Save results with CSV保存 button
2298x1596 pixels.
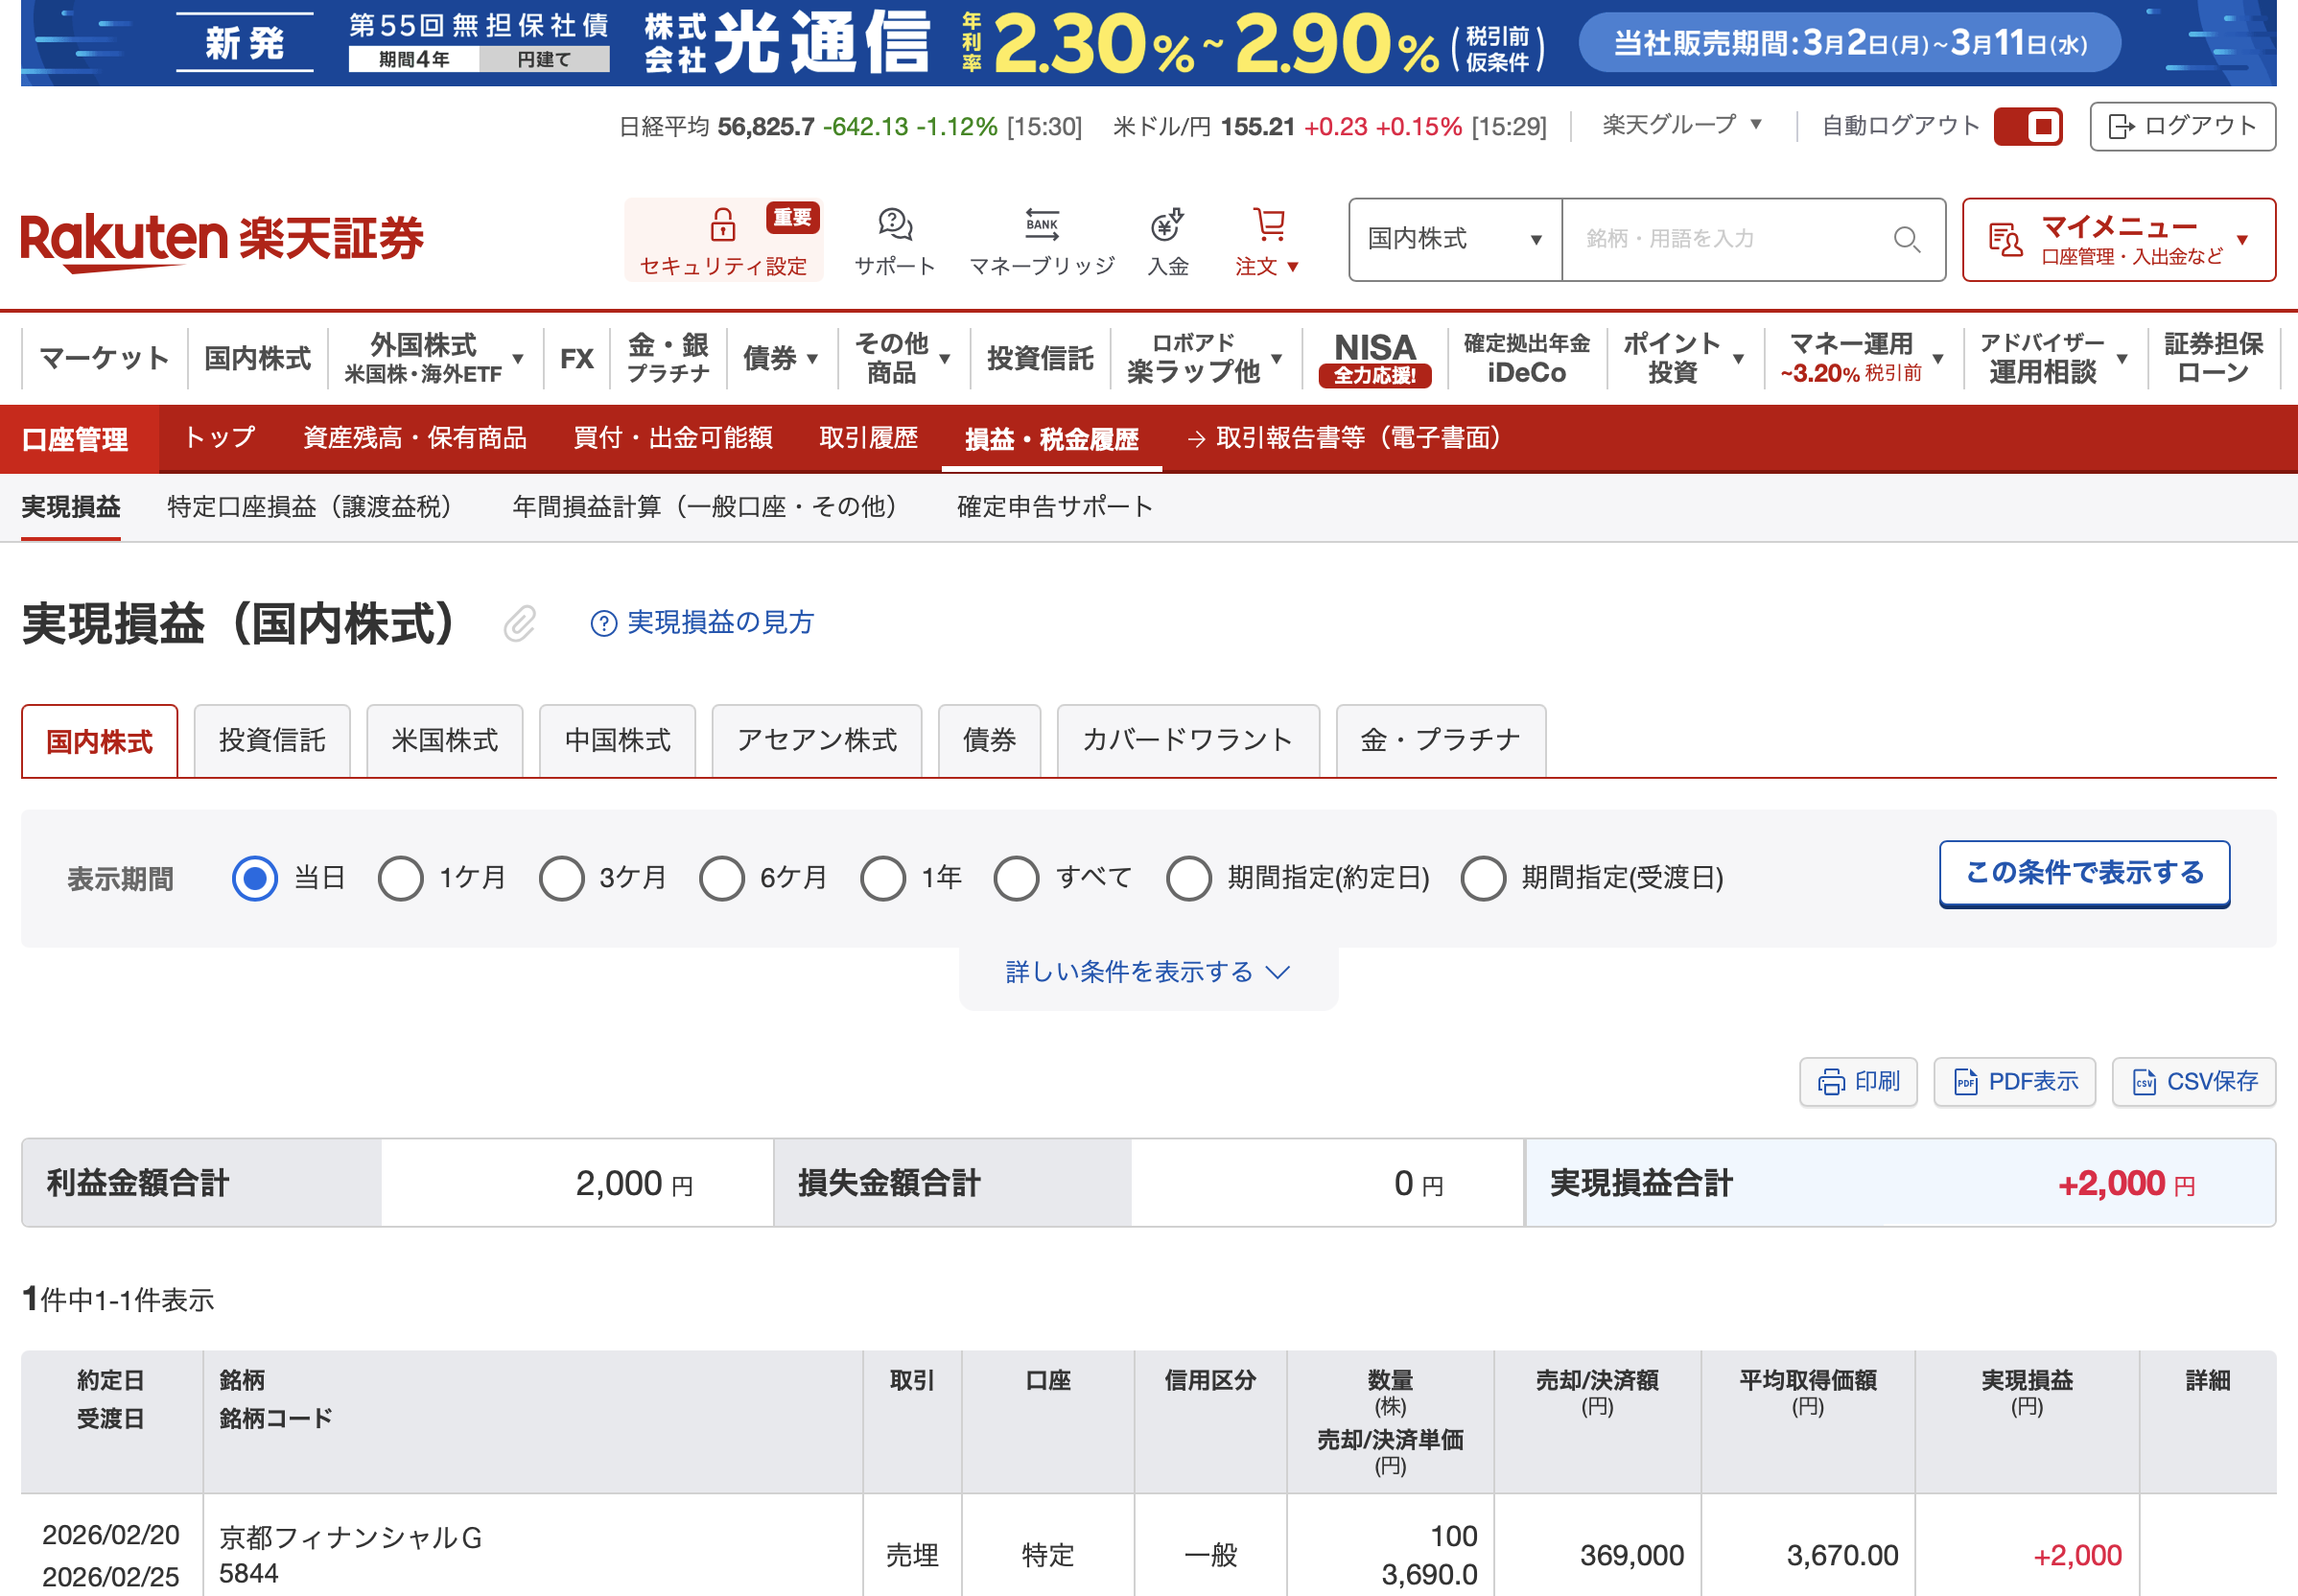pos(2193,1082)
